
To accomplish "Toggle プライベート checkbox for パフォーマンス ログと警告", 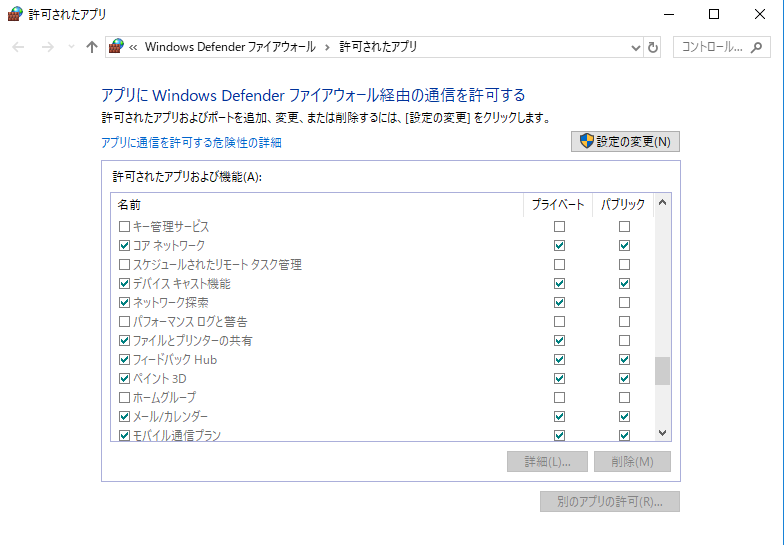I will (x=560, y=322).
